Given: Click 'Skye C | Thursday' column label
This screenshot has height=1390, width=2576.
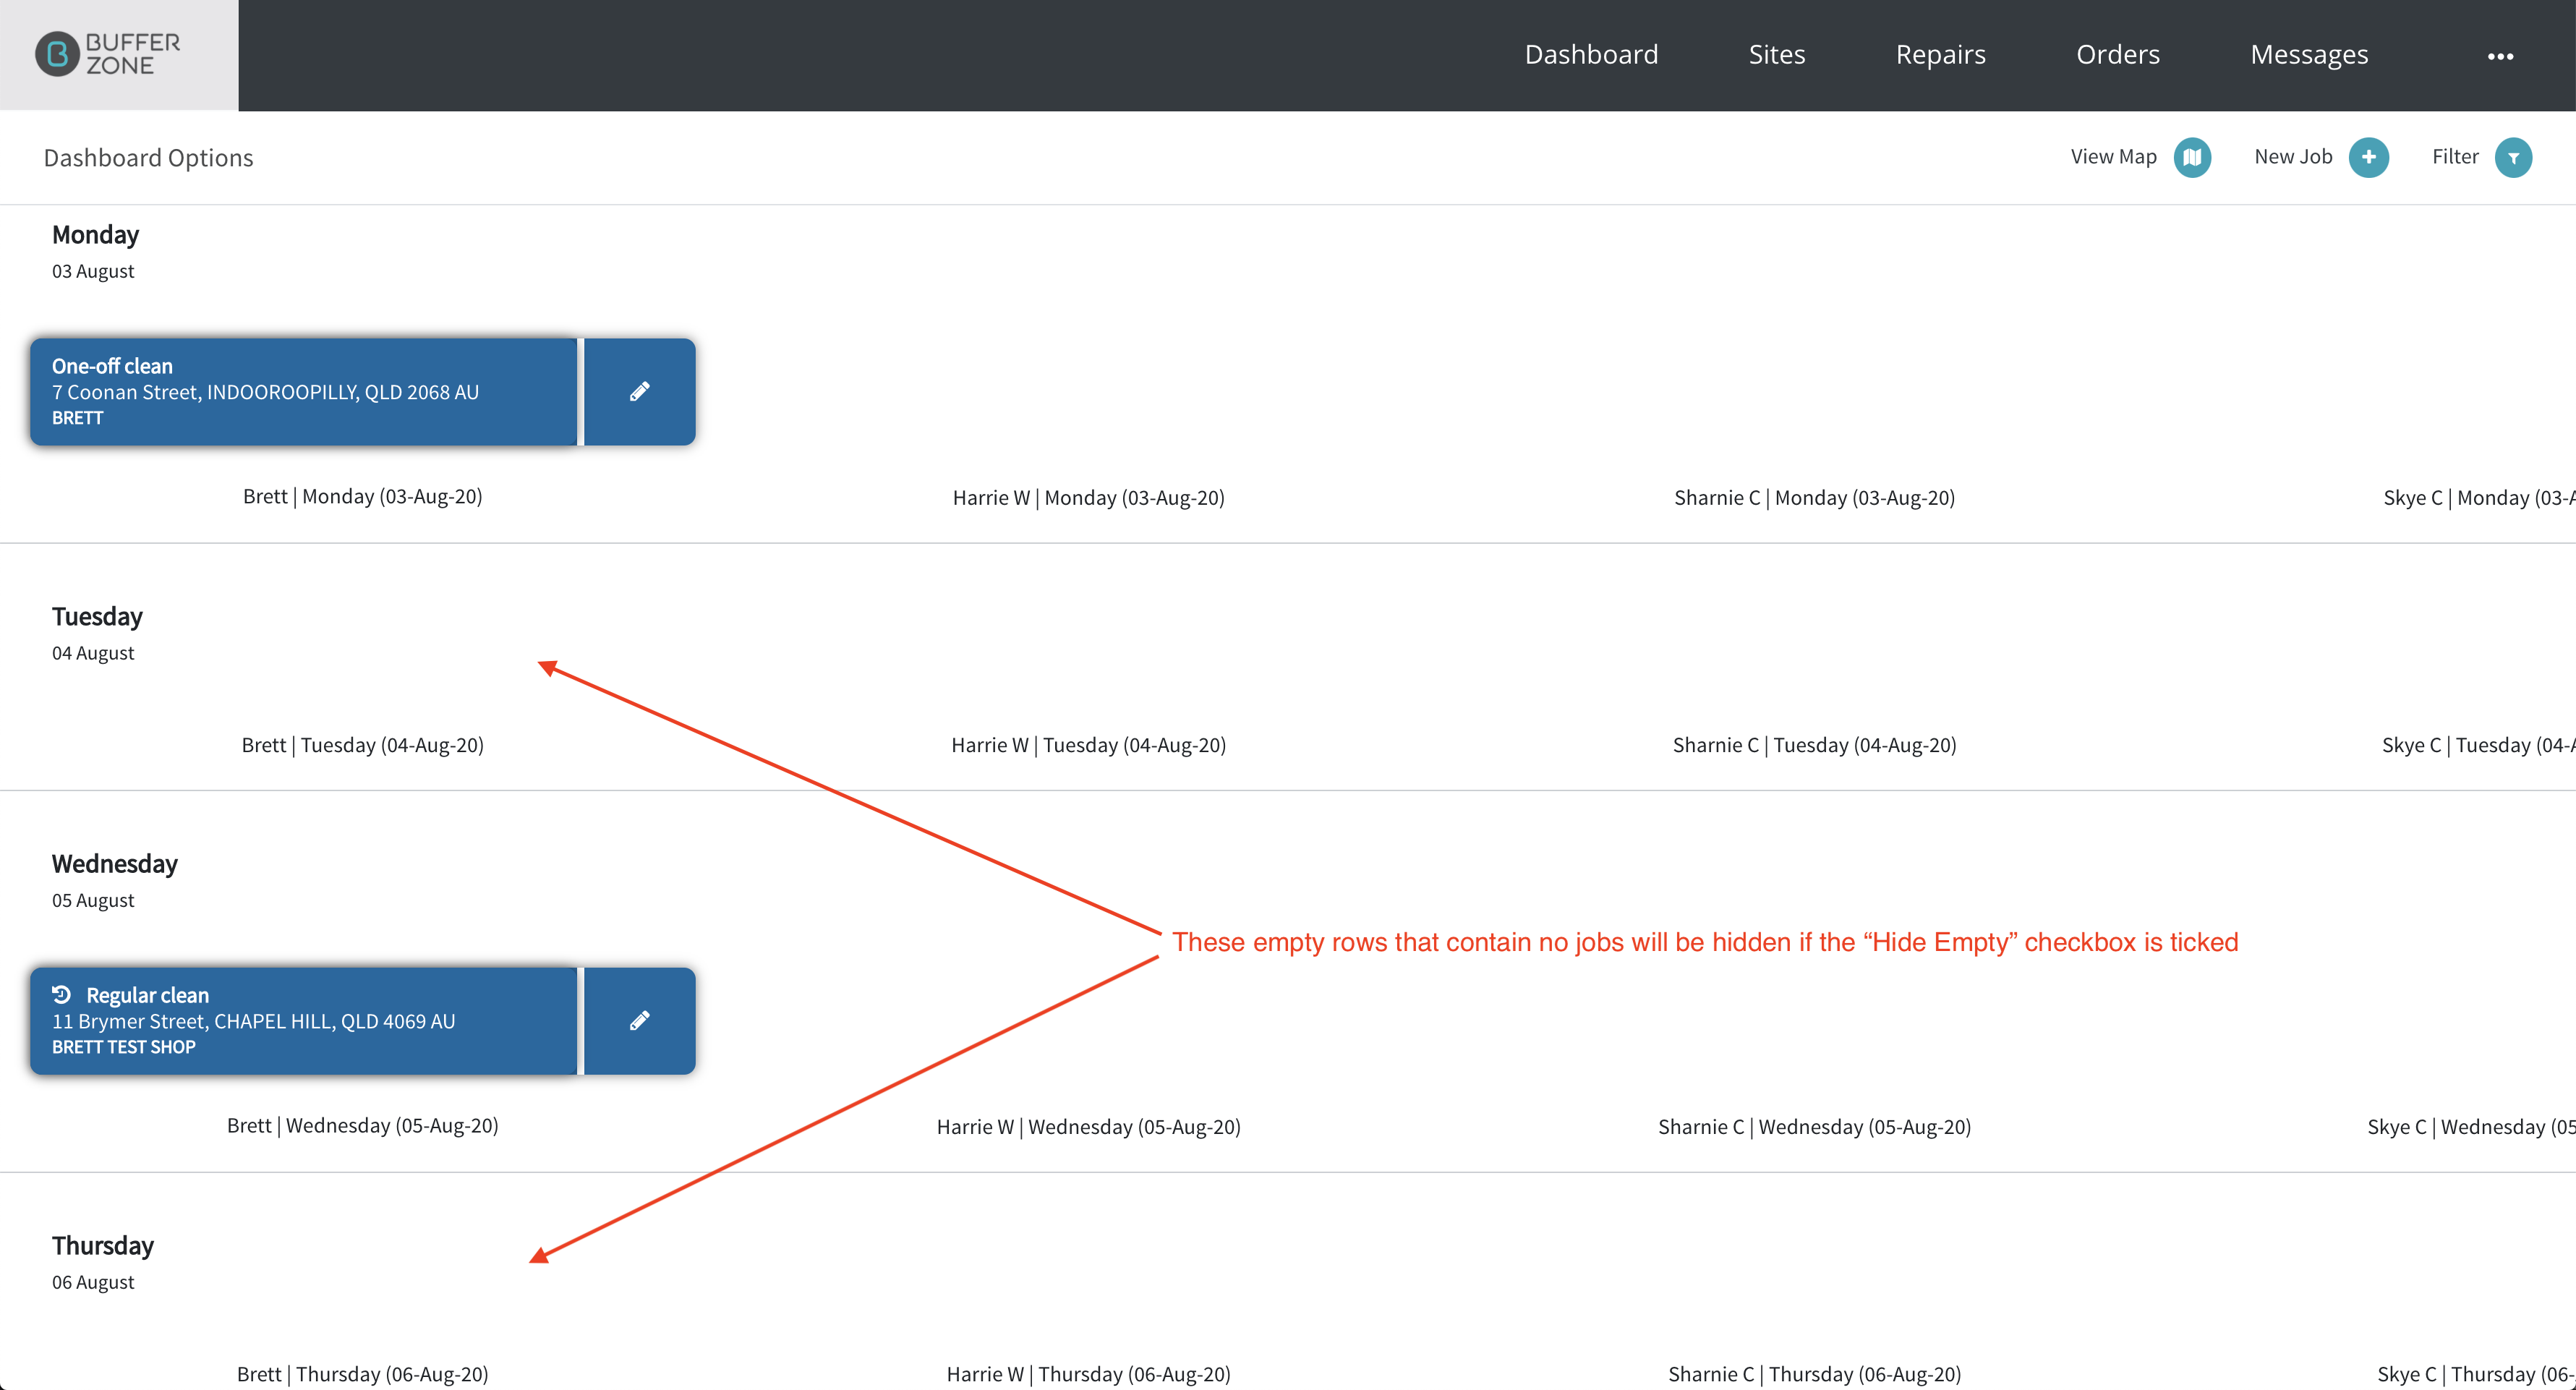Looking at the screenshot, I should [2476, 1375].
